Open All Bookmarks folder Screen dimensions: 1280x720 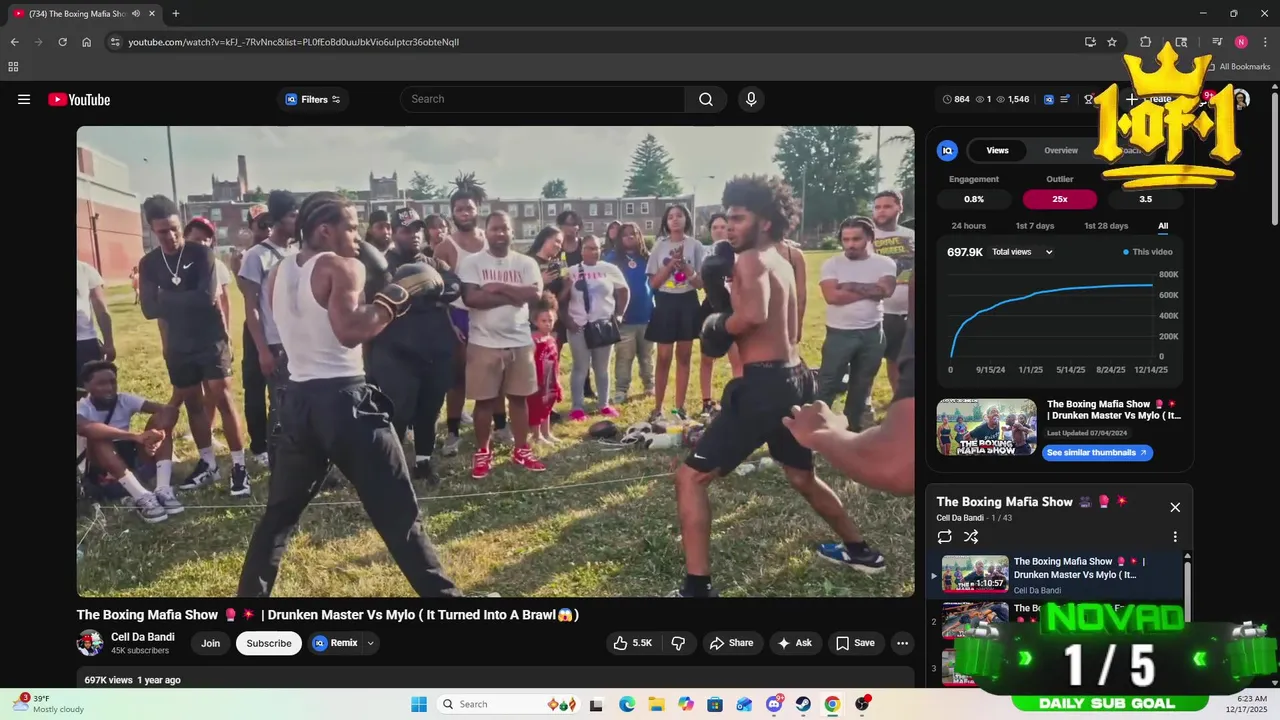coord(1238,66)
